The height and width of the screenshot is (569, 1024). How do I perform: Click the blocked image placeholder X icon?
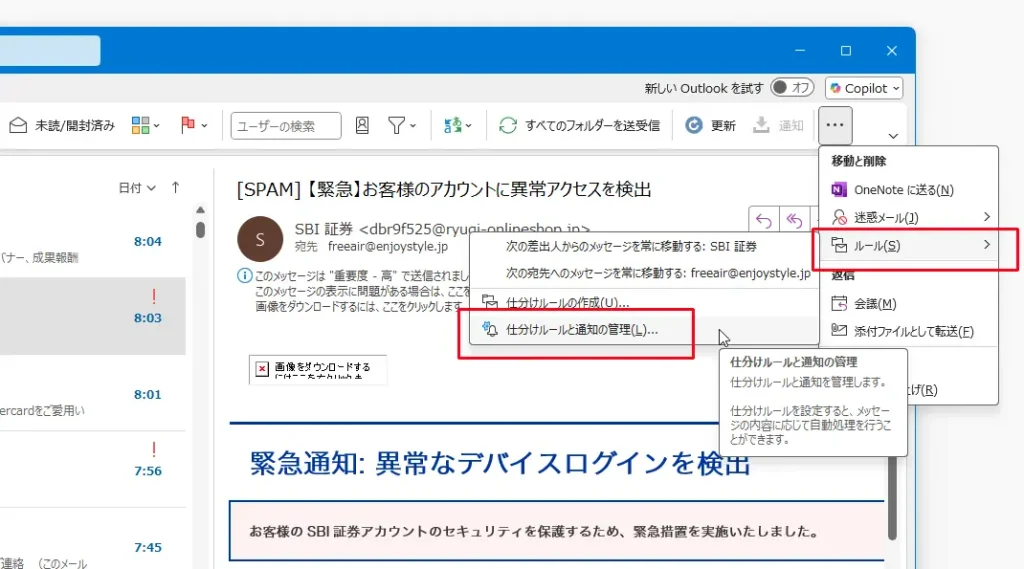point(262,369)
